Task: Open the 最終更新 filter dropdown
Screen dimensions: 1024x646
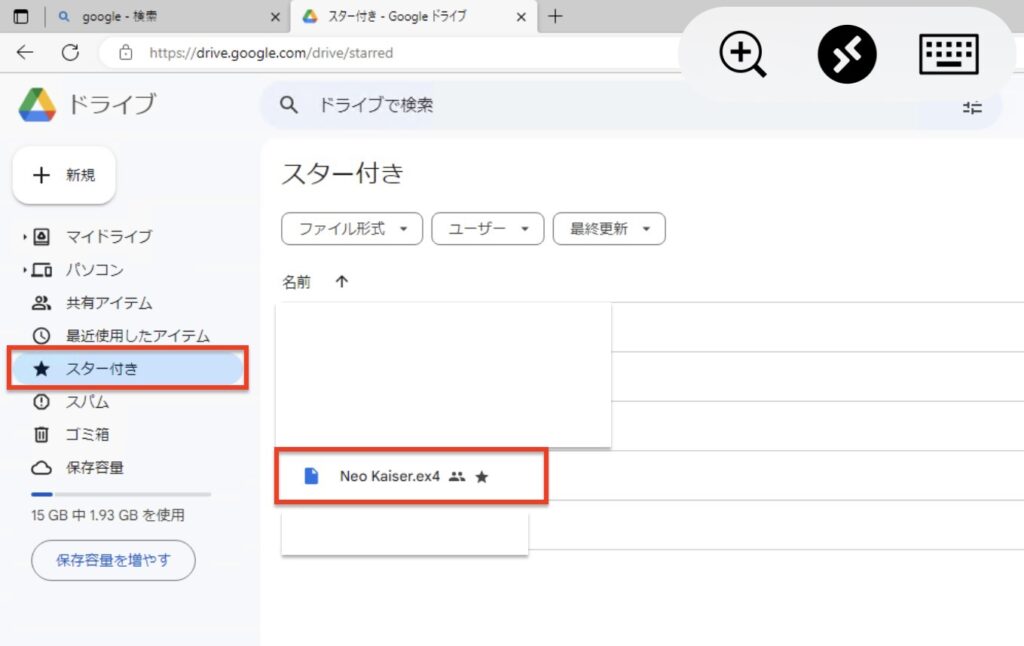Action: click(x=609, y=229)
